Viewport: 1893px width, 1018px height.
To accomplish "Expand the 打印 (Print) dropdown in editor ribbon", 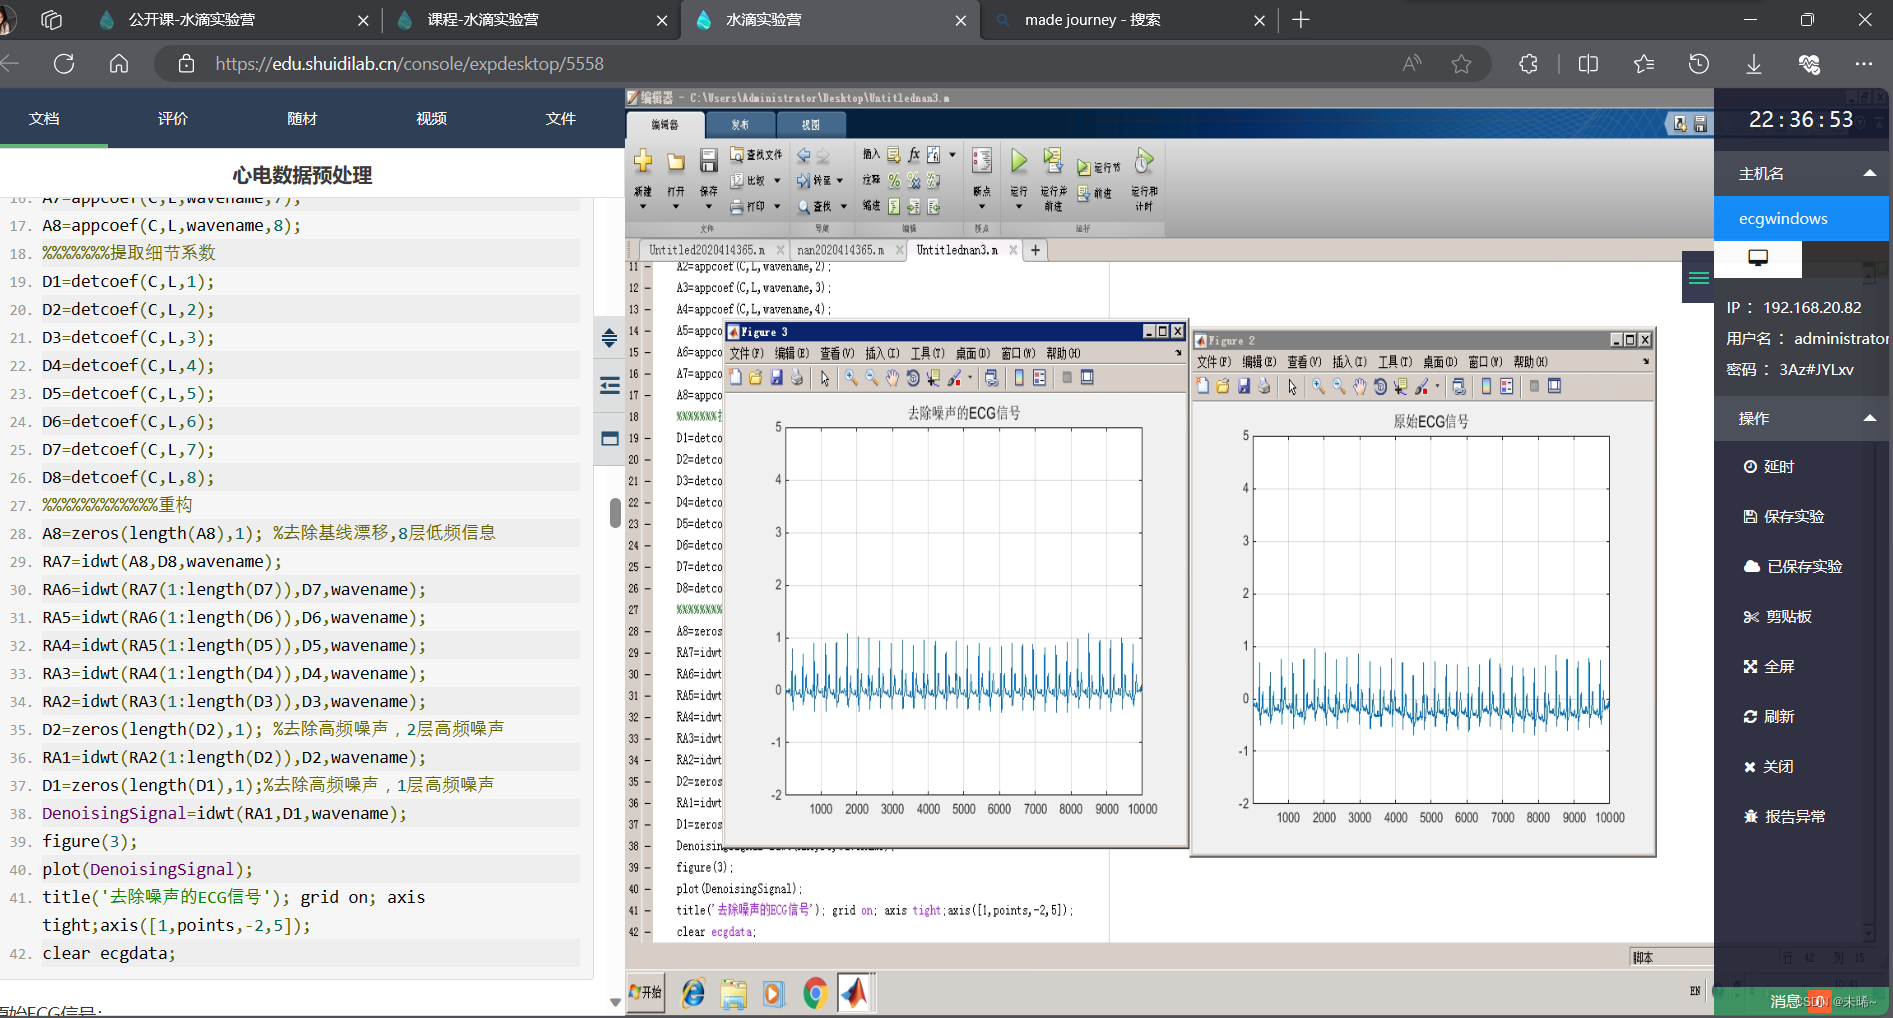I will [777, 207].
